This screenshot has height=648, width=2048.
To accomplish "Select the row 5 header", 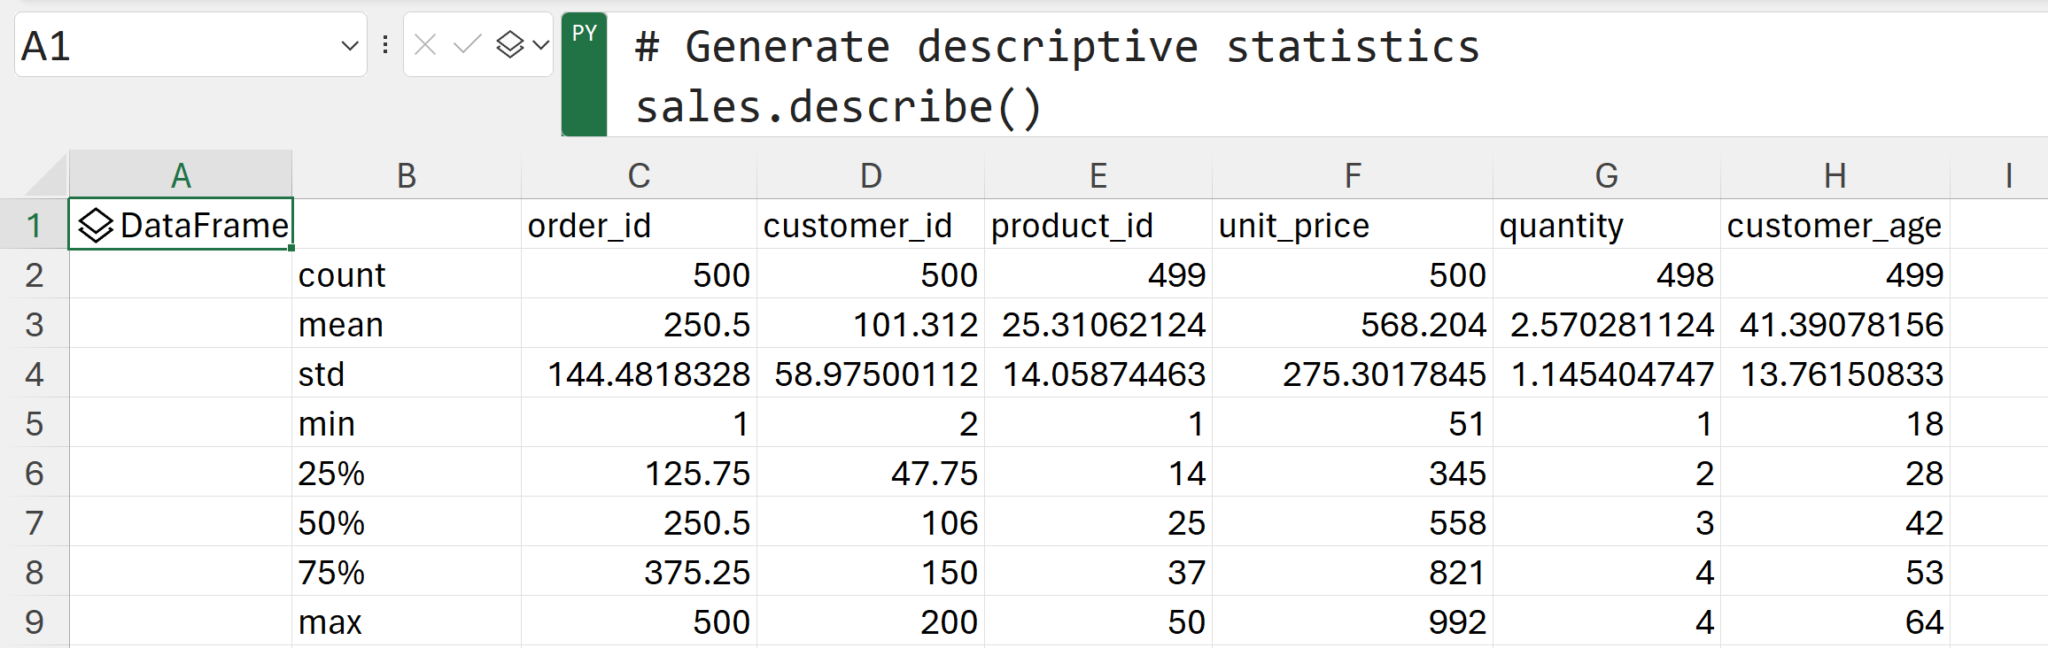I will tap(34, 424).
